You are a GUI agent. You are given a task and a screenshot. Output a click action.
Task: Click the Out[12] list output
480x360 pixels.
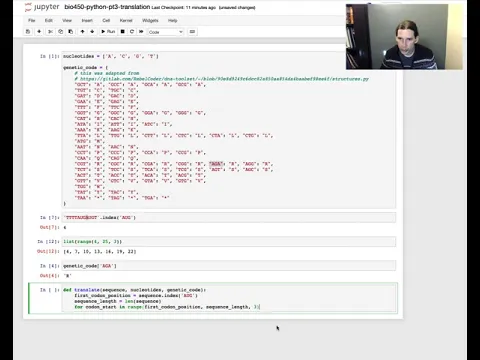point(100,251)
